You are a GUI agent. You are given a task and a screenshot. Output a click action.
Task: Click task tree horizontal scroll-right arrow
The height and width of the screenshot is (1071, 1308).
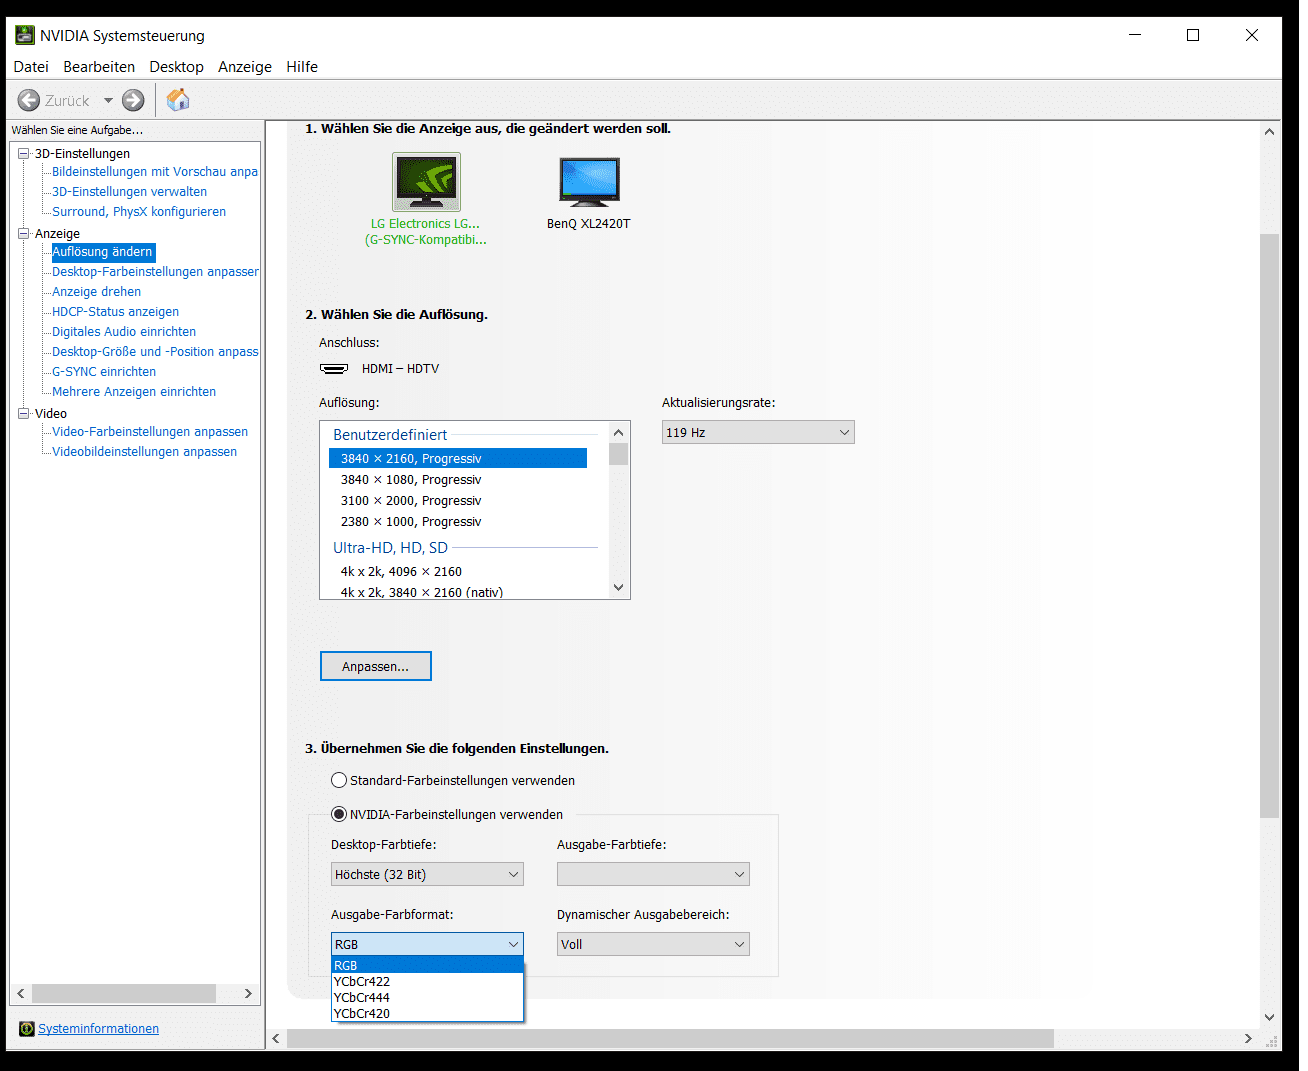point(248,993)
